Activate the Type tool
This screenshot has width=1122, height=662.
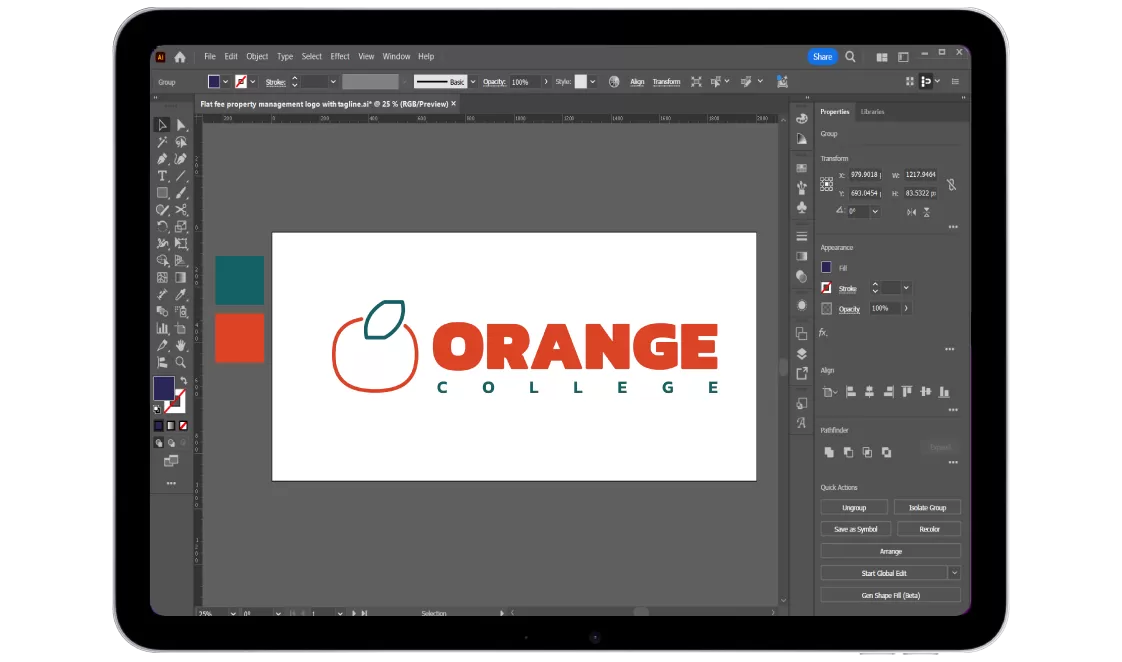point(162,176)
